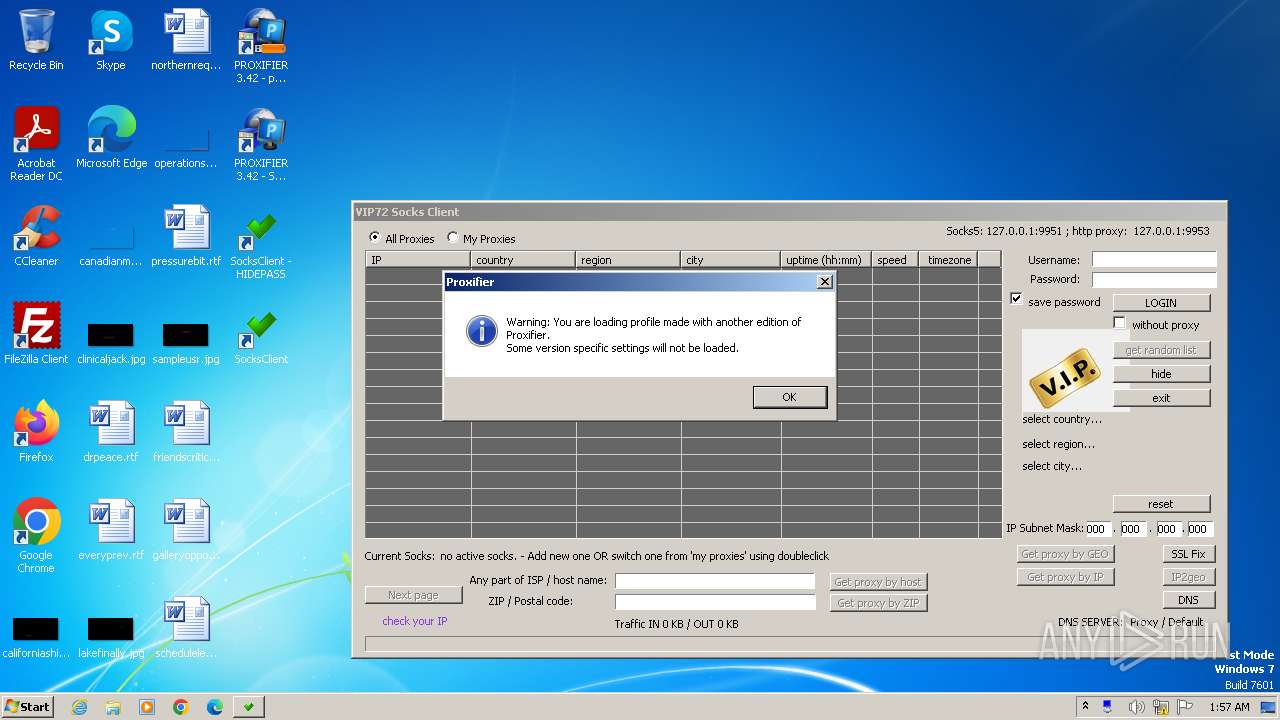Click first IP Subnet Mask octet field
This screenshot has height=720, width=1280.
1098,529
